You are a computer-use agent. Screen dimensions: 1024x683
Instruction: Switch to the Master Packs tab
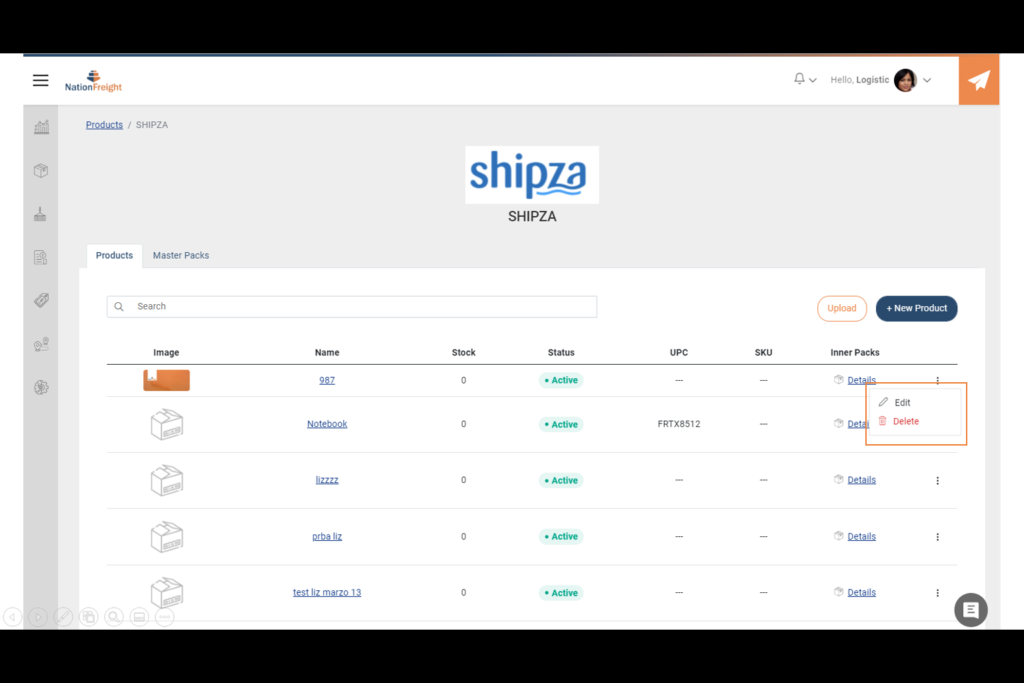click(181, 255)
